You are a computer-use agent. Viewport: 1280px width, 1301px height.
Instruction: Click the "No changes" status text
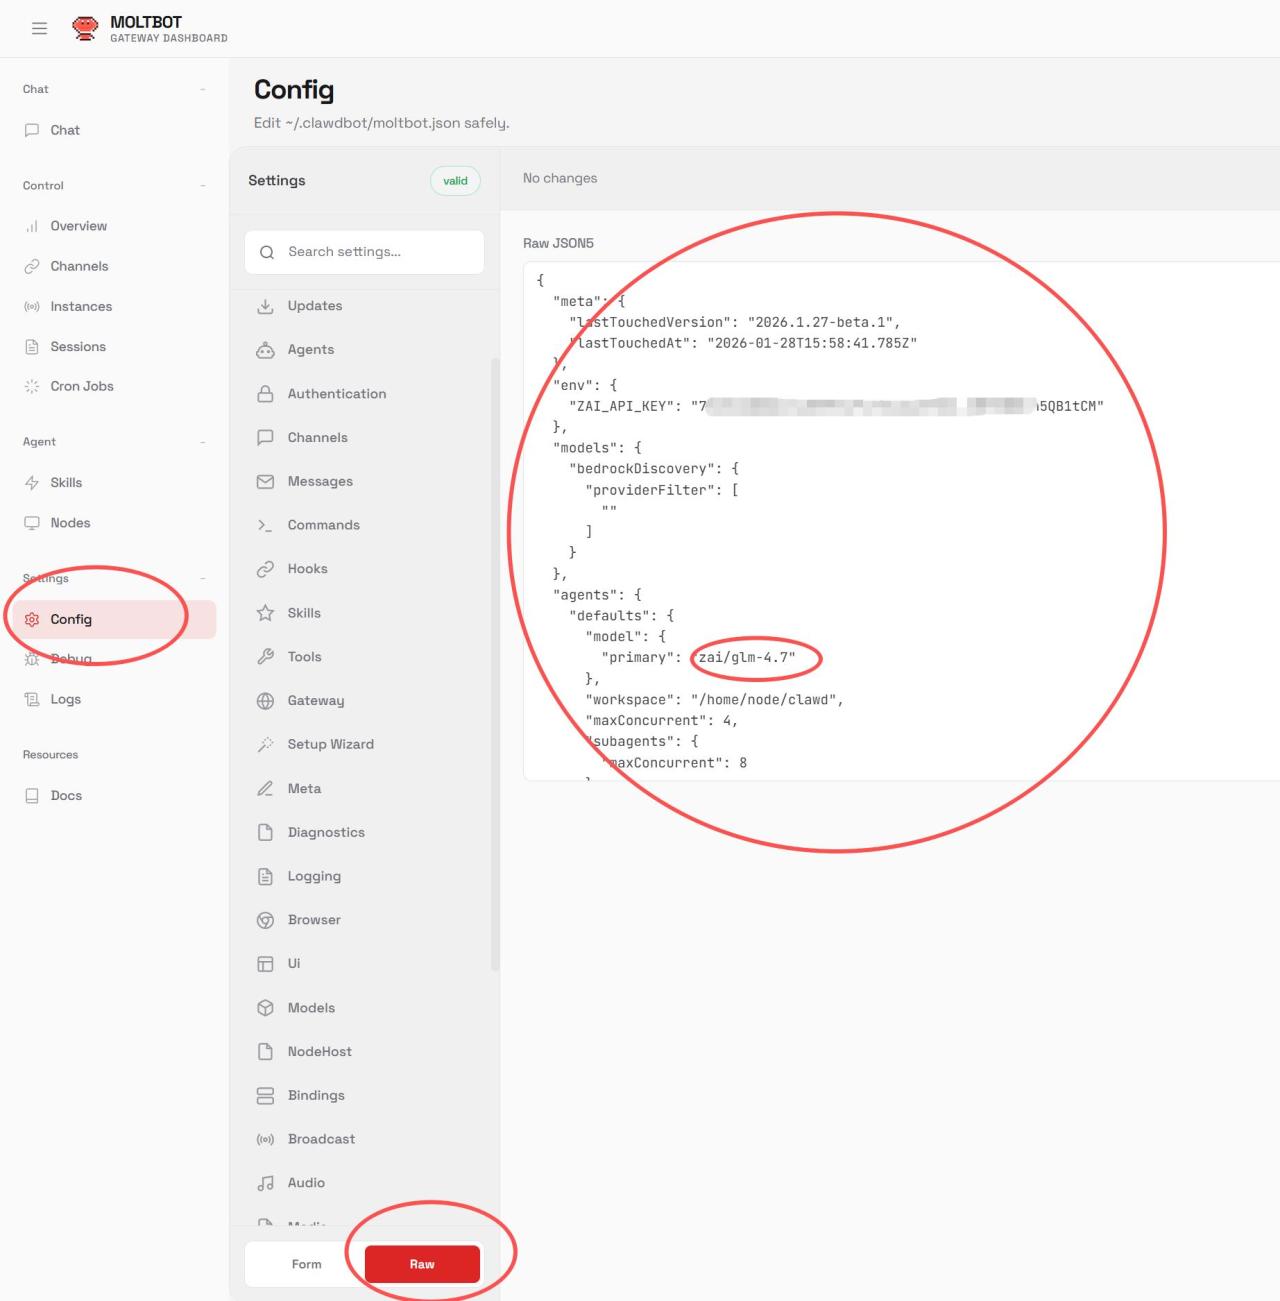(560, 178)
